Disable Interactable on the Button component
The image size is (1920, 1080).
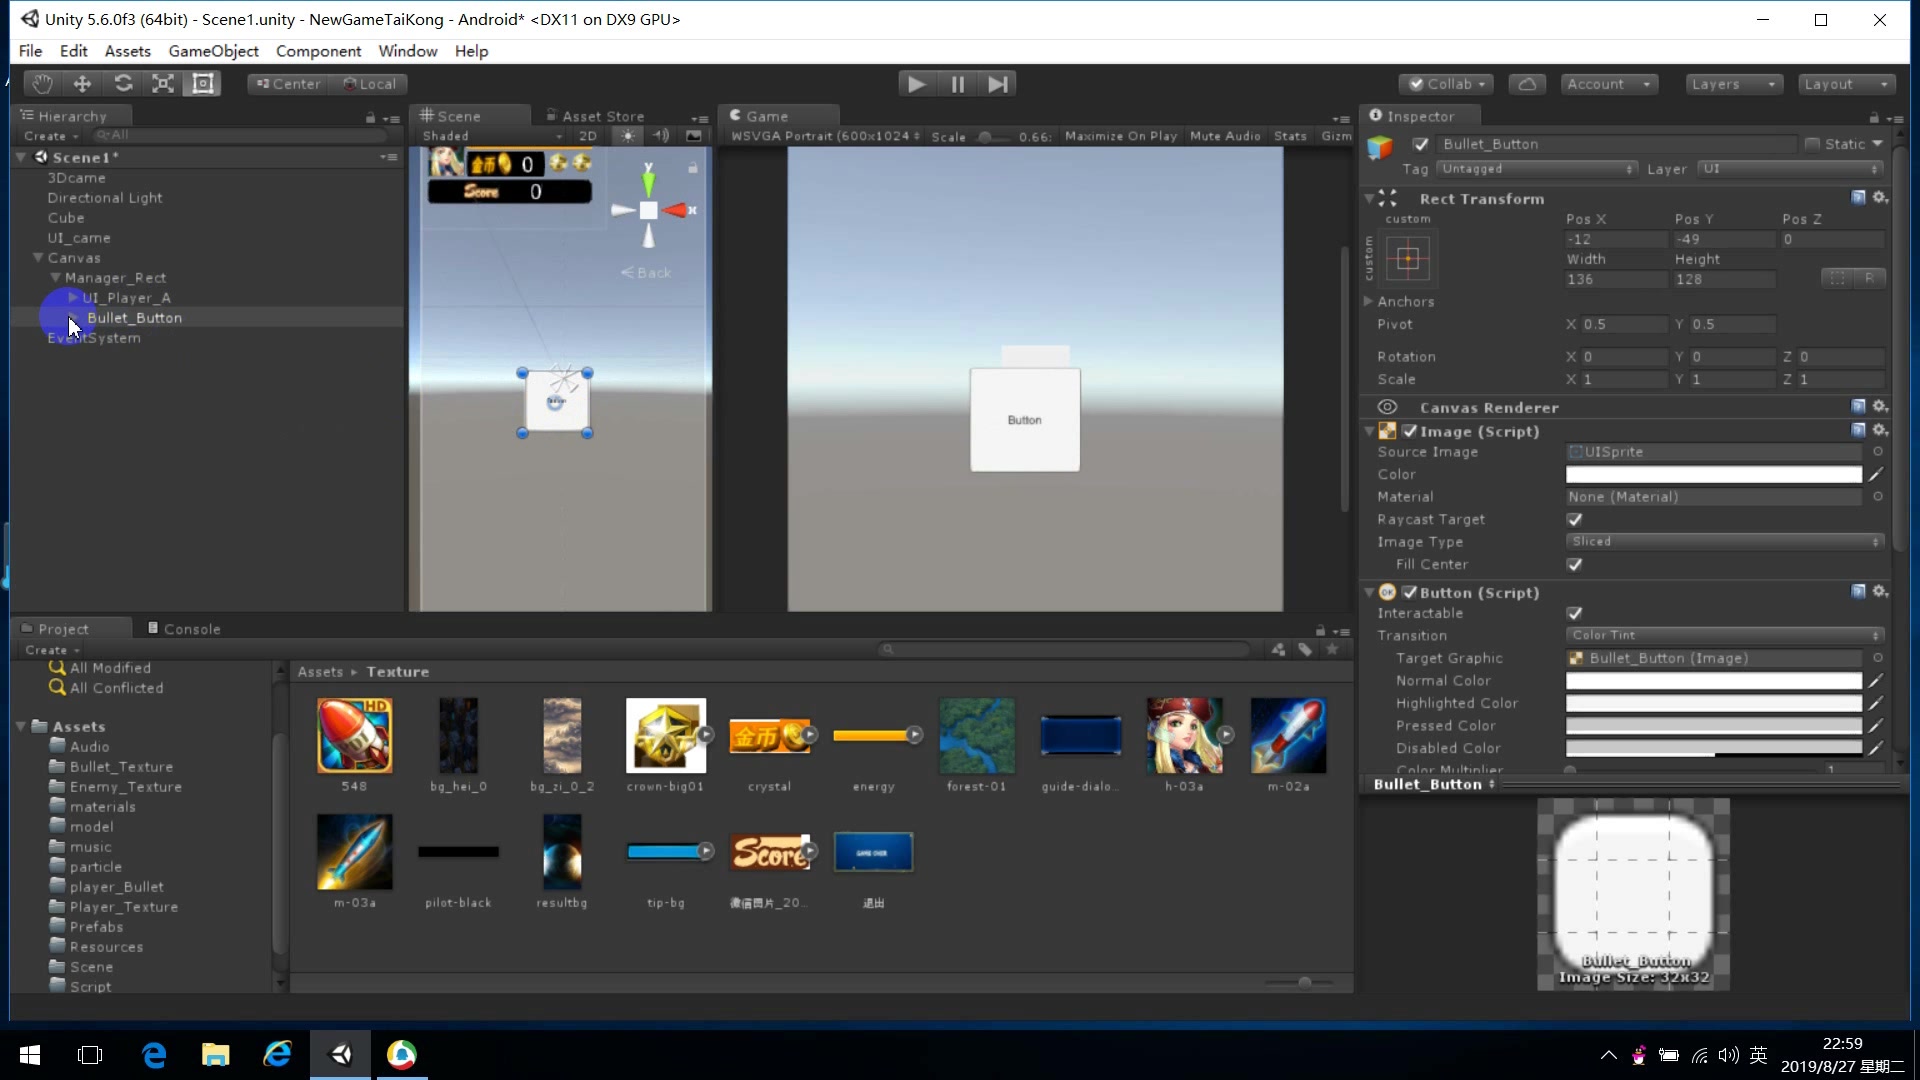[1575, 613]
